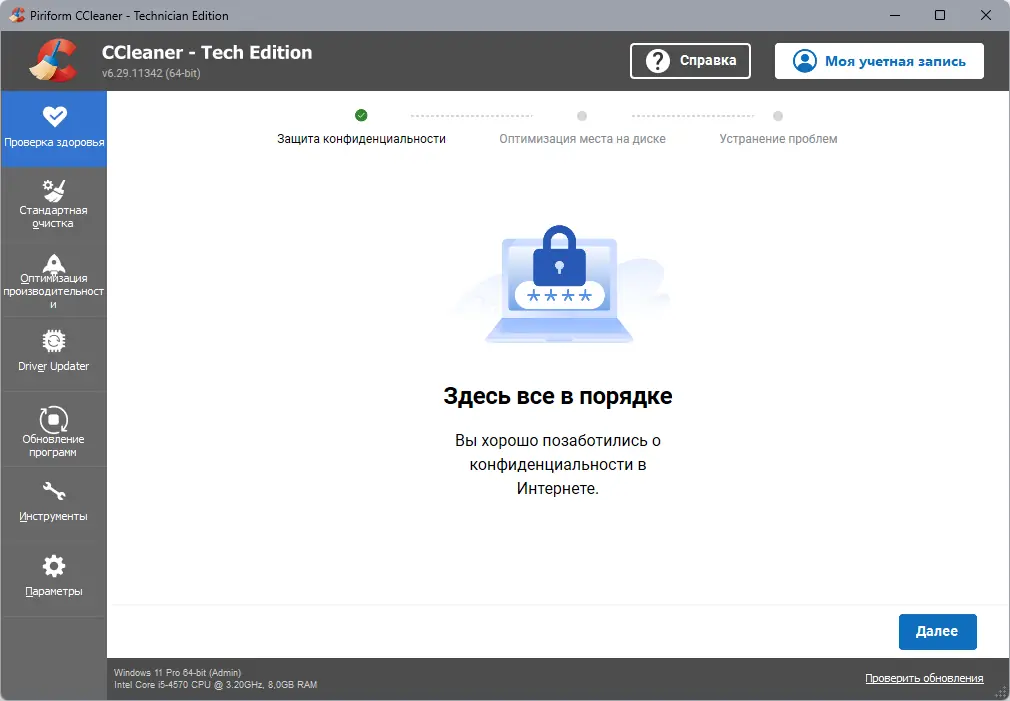
Task: Click the version text v6.29.11342 (64-bit)
Action: tap(151, 73)
